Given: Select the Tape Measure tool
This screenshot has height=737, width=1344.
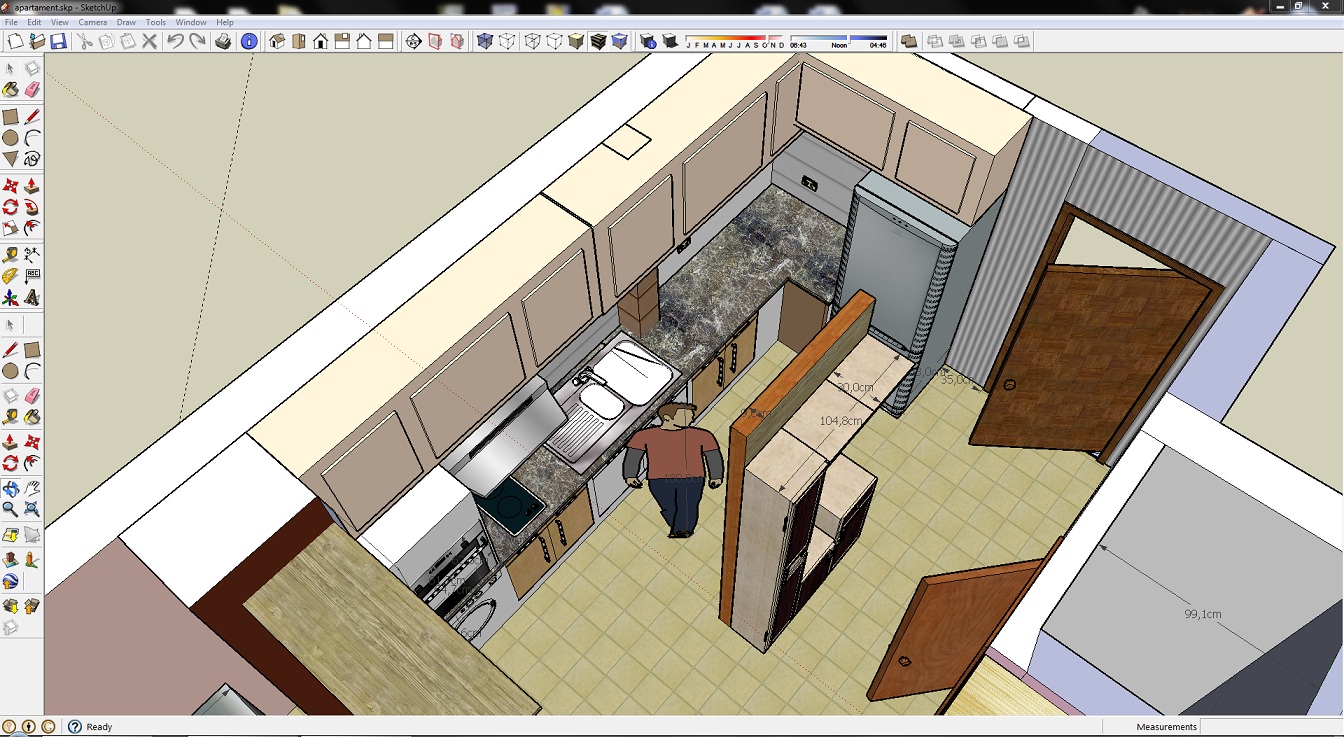Looking at the screenshot, I should pyautogui.click(x=10, y=255).
